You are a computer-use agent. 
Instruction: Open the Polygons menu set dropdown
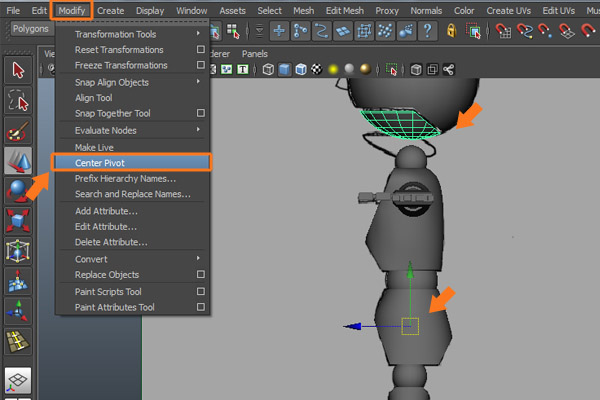coord(32,30)
